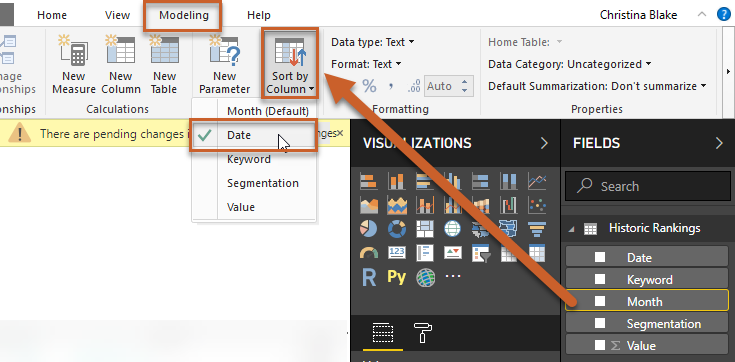
Task: Tick the Date field checkbox
Action: pyautogui.click(x=600, y=257)
